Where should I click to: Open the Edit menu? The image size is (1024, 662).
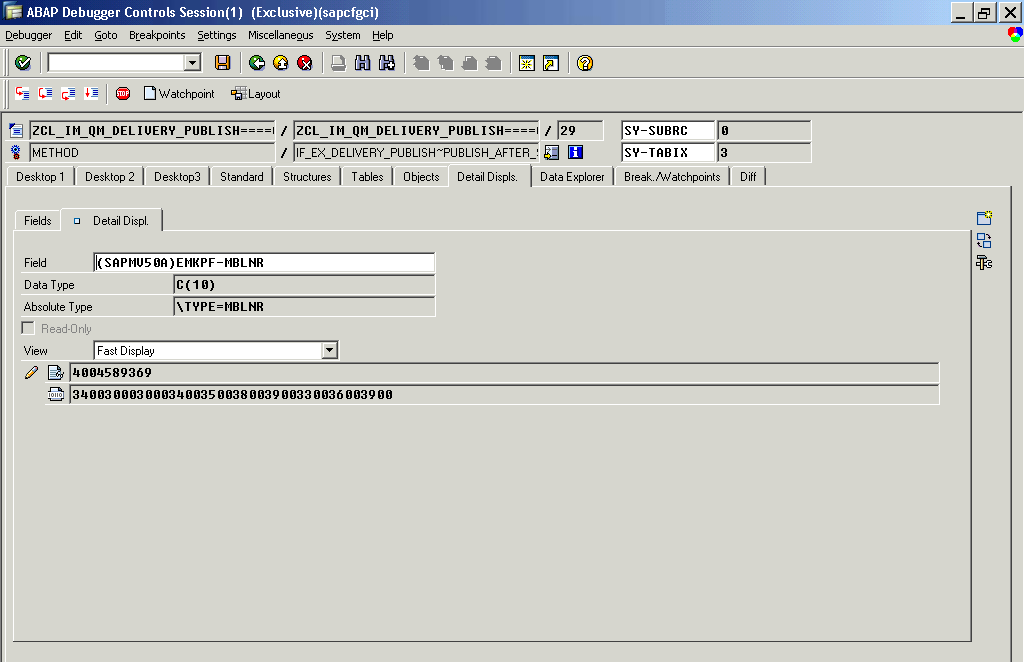(73, 35)
